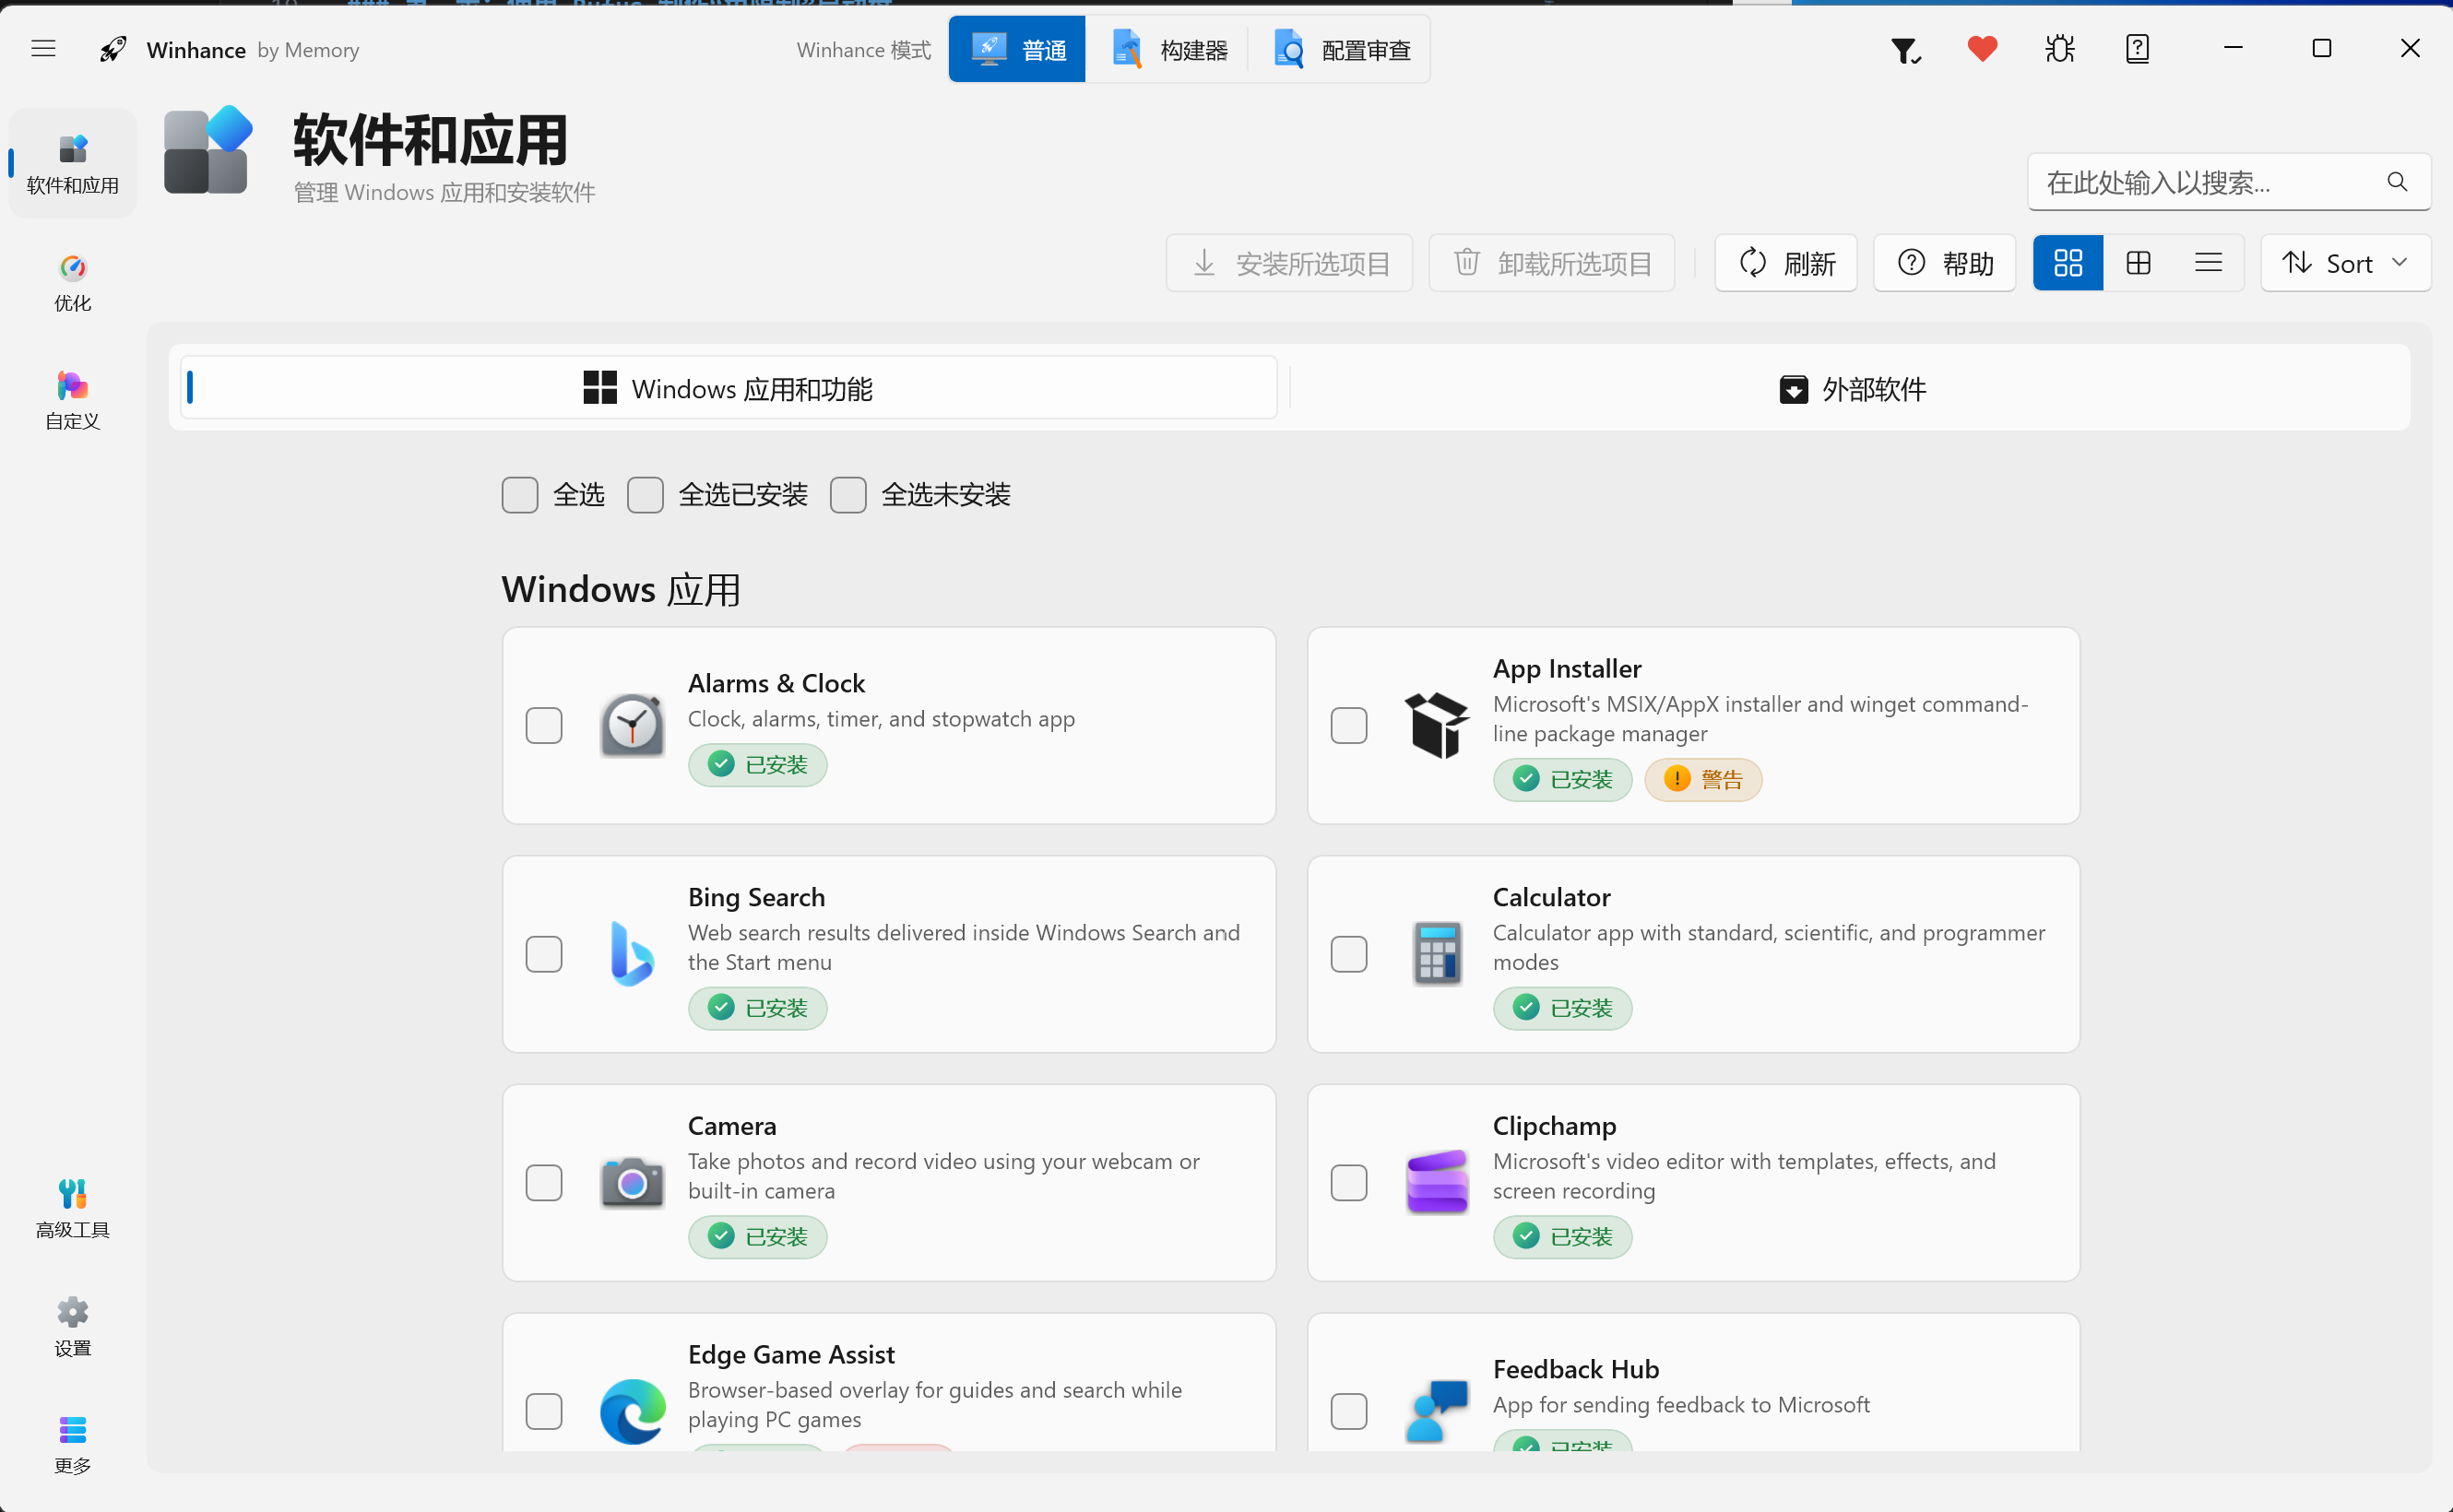Select the Bing Search checkbox

pos(544,954)
